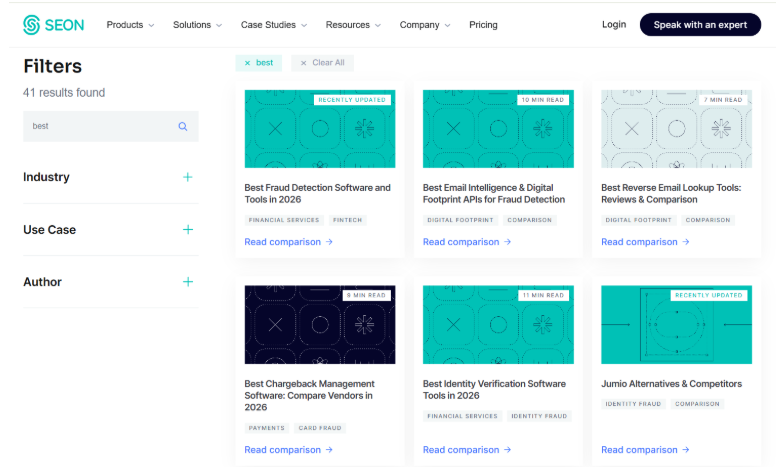Open the Products menu
This screenshot has height=467, width=776.
pos(130,25)
